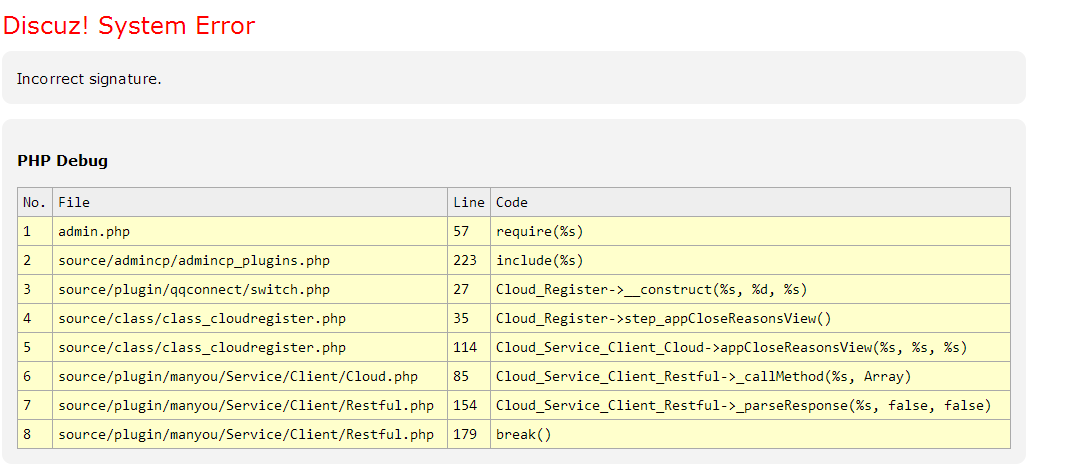Click Restful.php file path in row 7
Viewport: 1066px width, 464px height.
click(x=246, y=405)
